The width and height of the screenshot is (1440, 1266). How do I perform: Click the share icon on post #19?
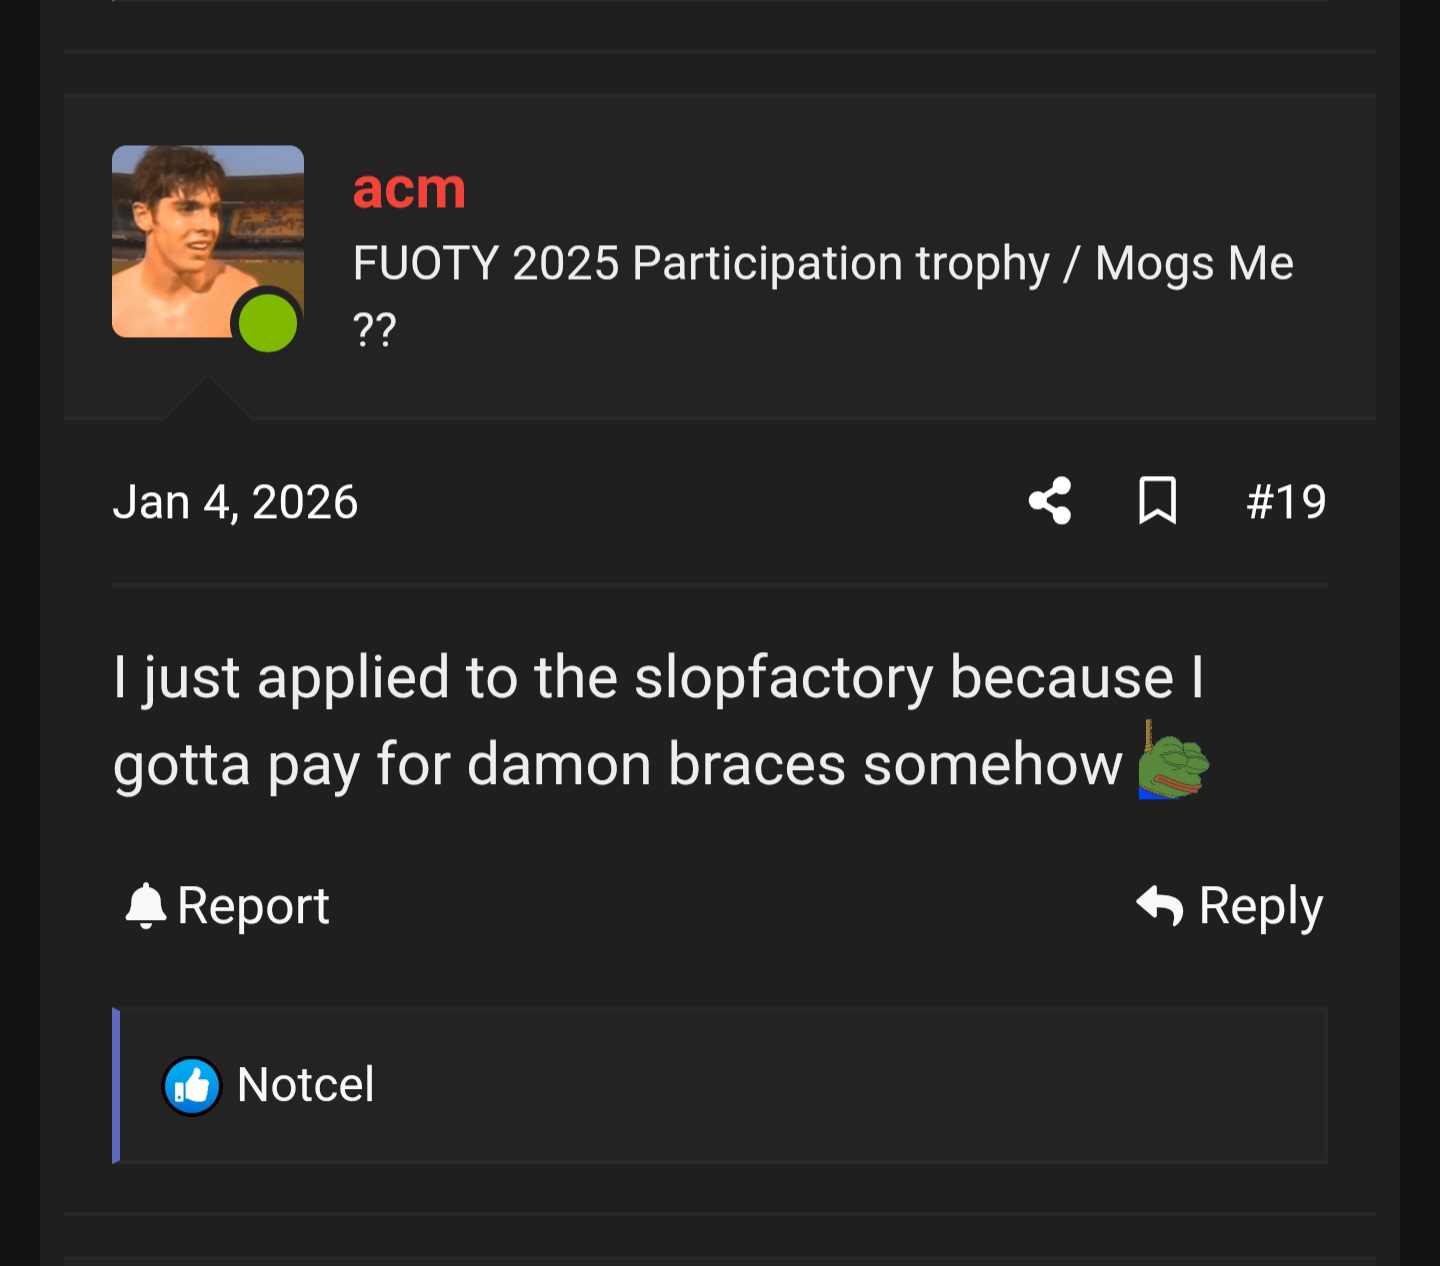coord(1050,501)
